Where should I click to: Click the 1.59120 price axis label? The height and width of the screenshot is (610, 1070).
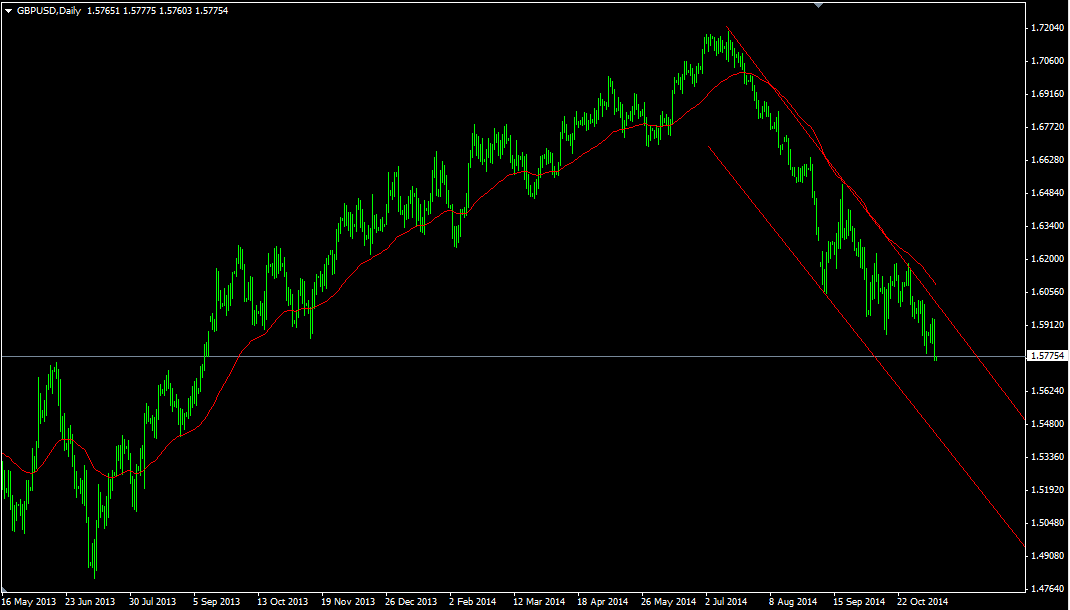pyautogui.click(x=1047, y=325)
